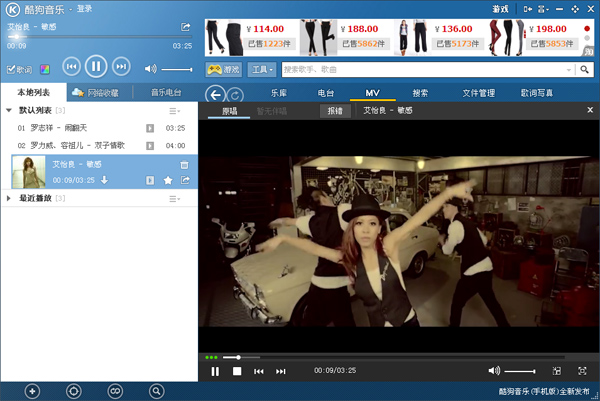Click the top-right Games menu
This screenshot has width=600, height=401.
coord(500,9)
